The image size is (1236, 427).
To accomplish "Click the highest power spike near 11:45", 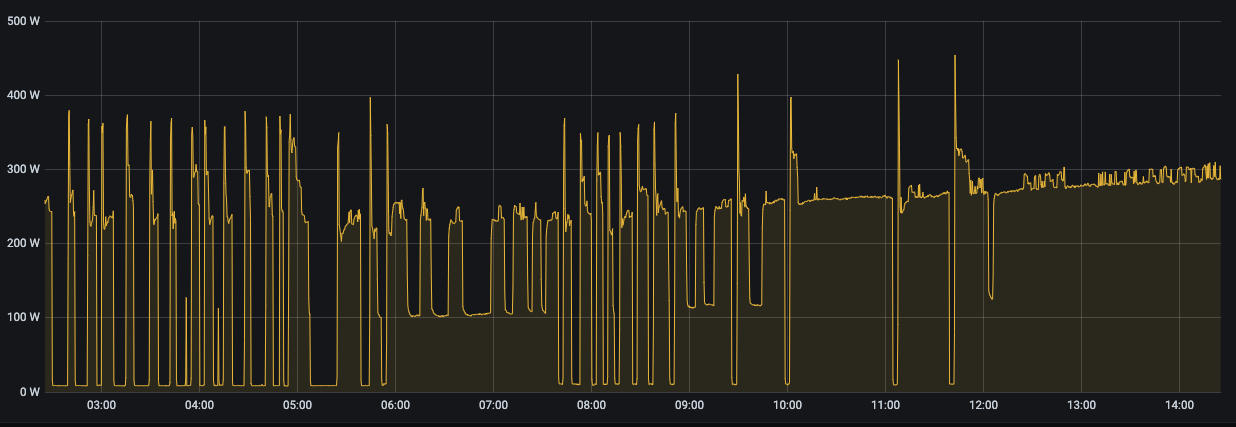I will 955,57.
